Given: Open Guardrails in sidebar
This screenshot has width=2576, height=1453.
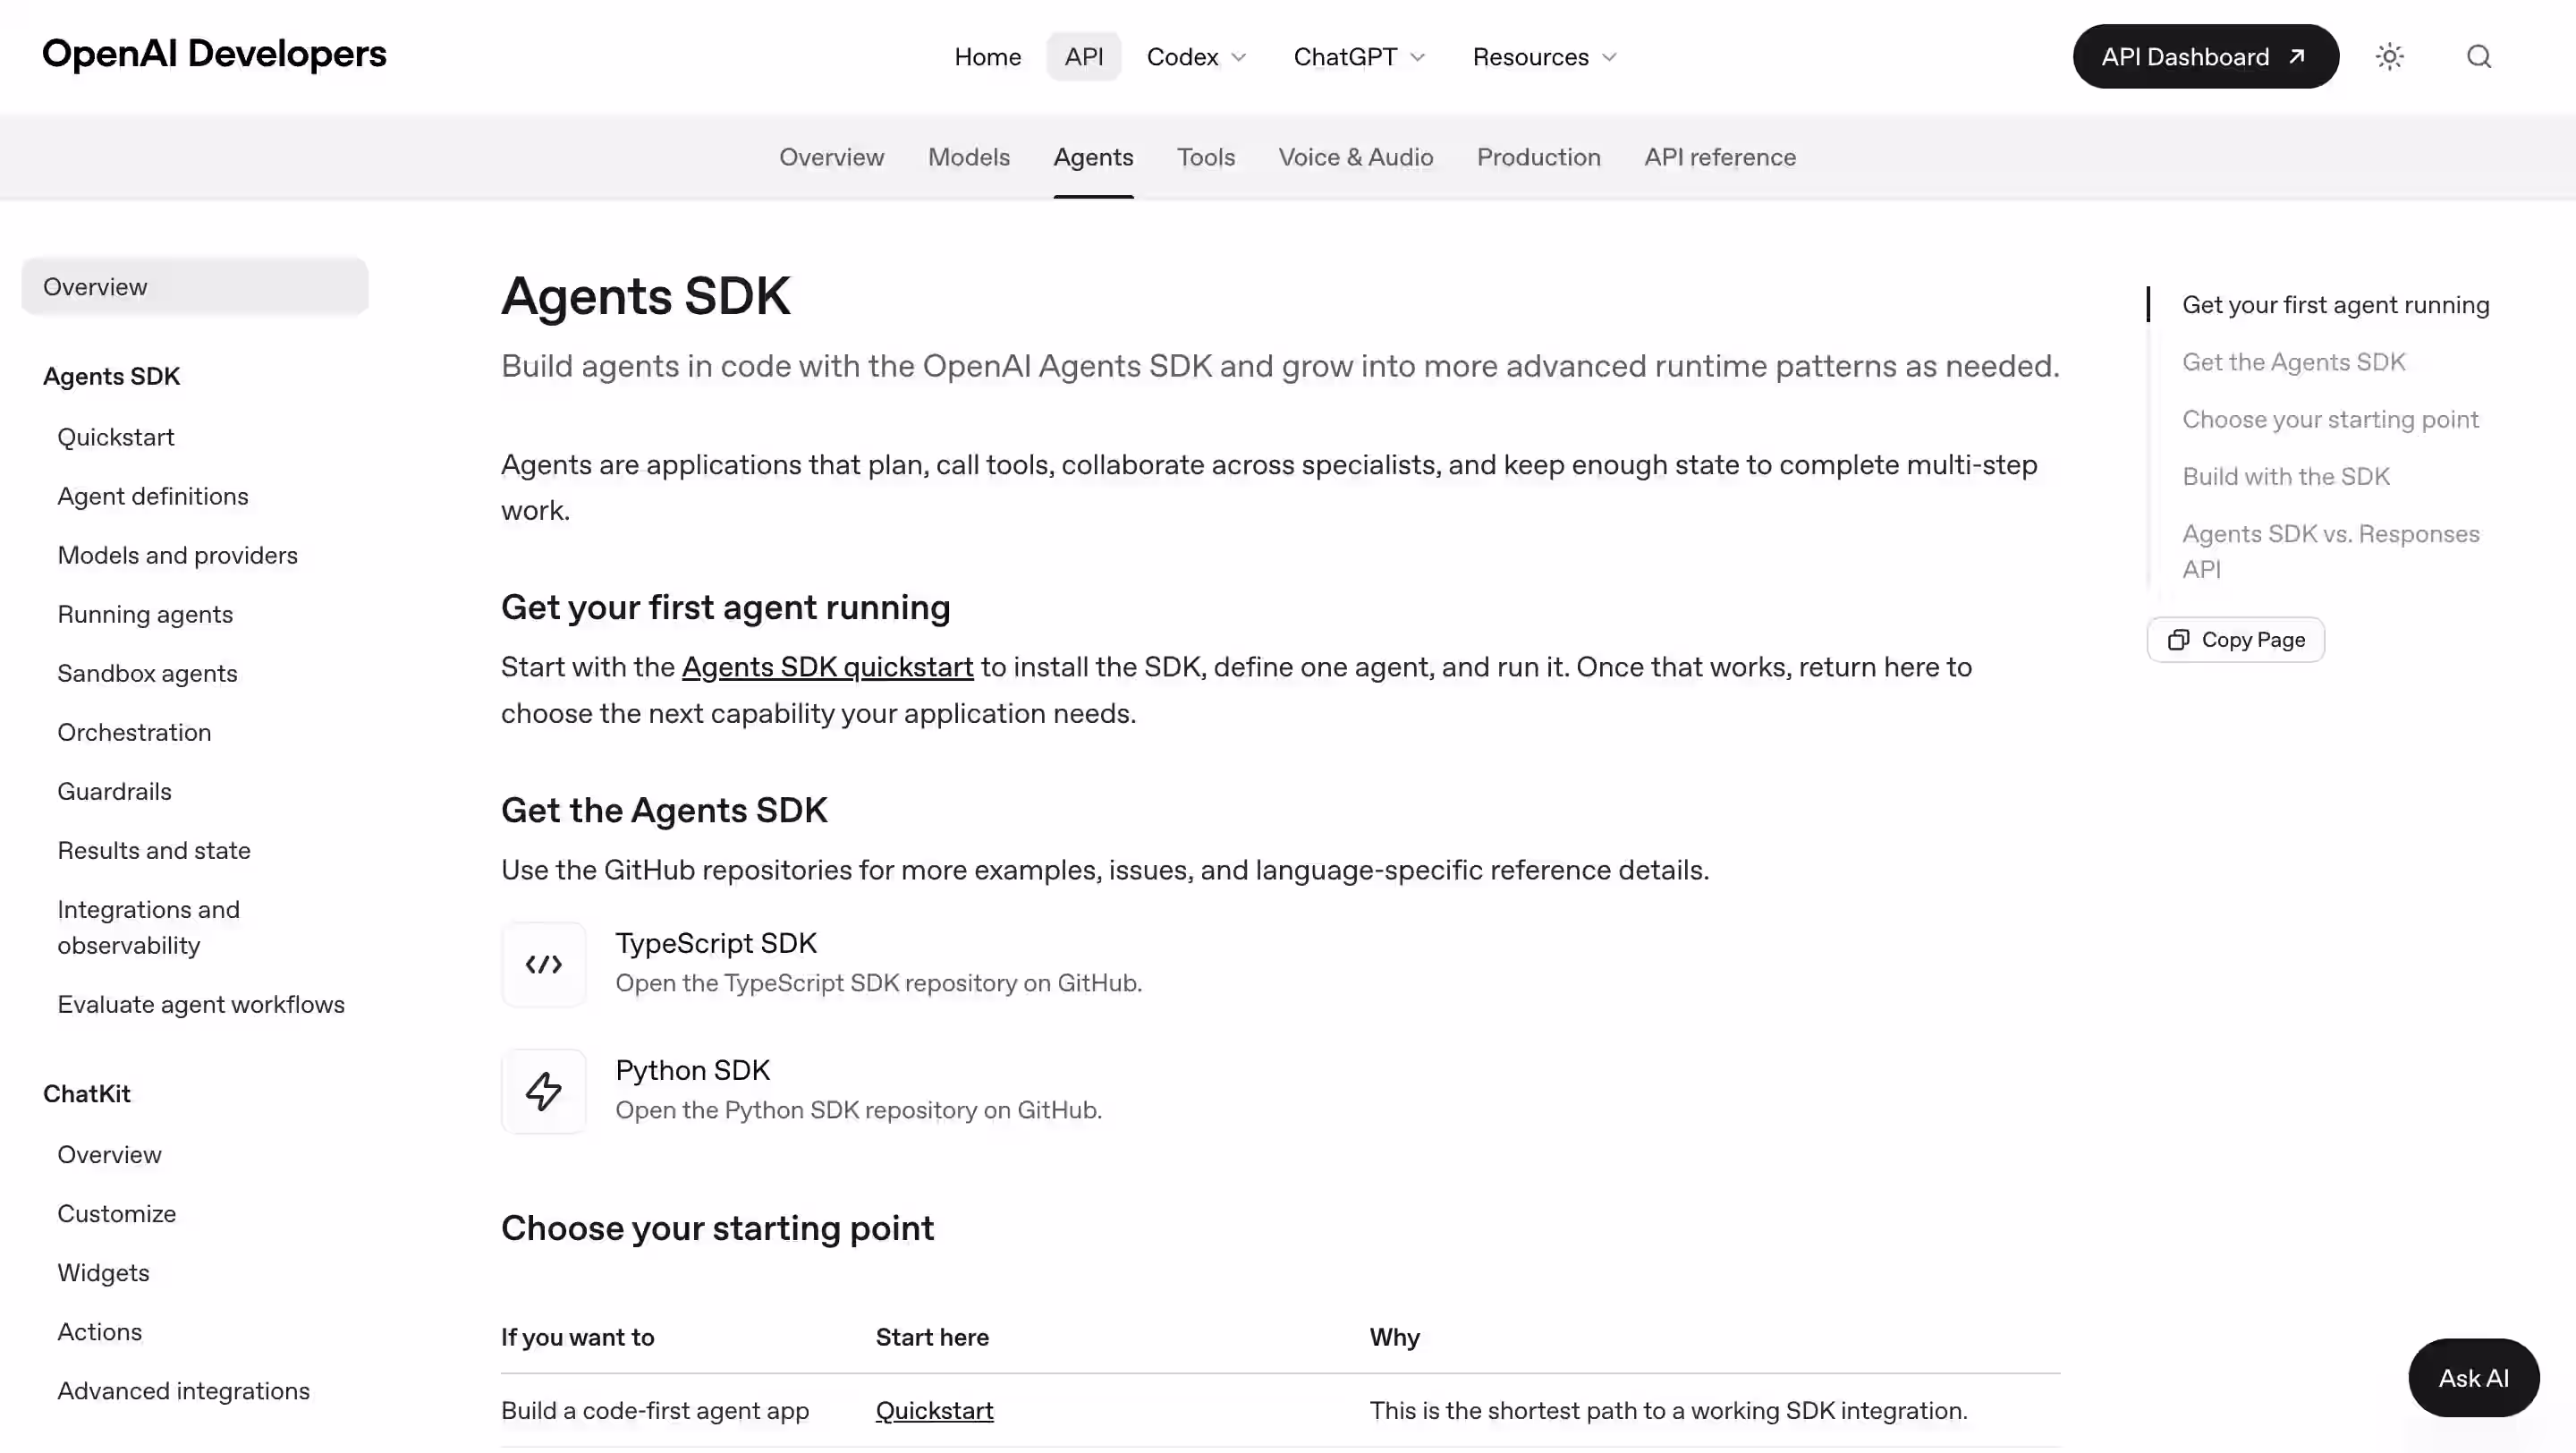Looking at the screenshot, I should 114,791.
